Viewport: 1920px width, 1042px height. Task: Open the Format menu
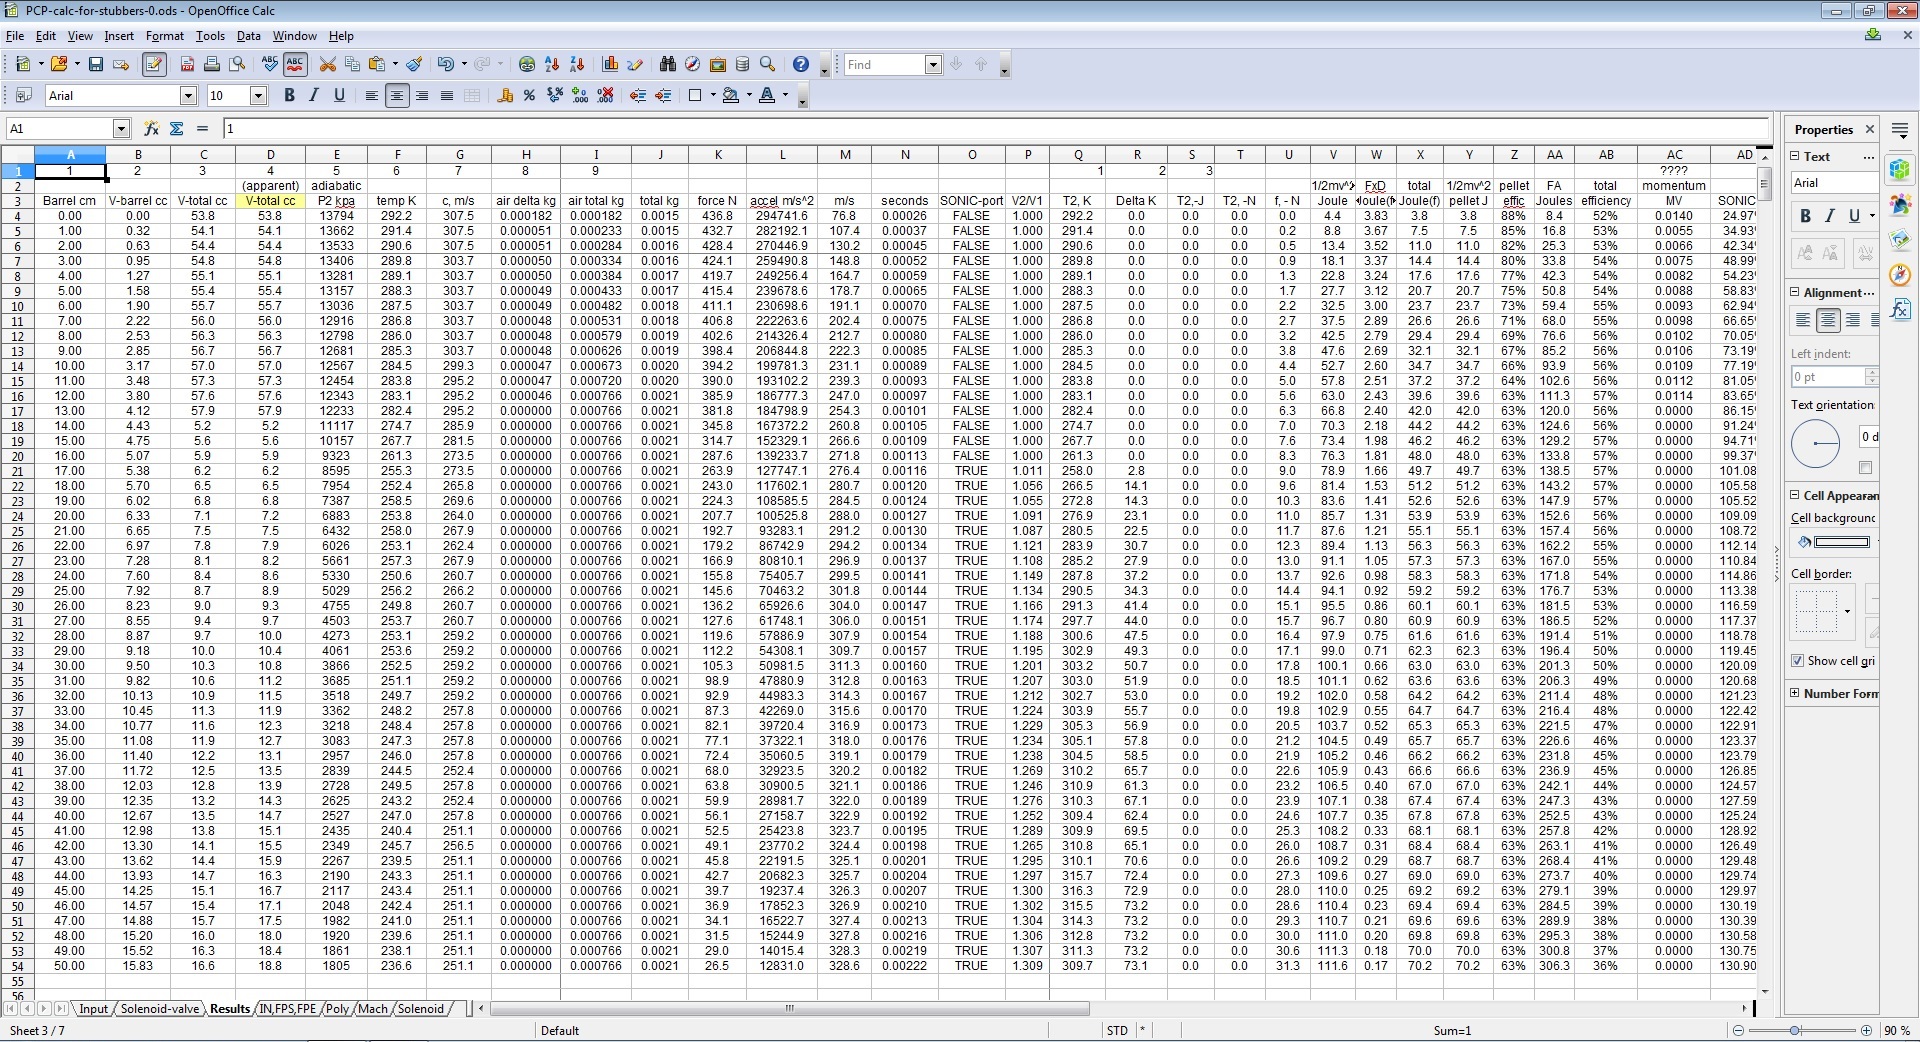(165, 36)
